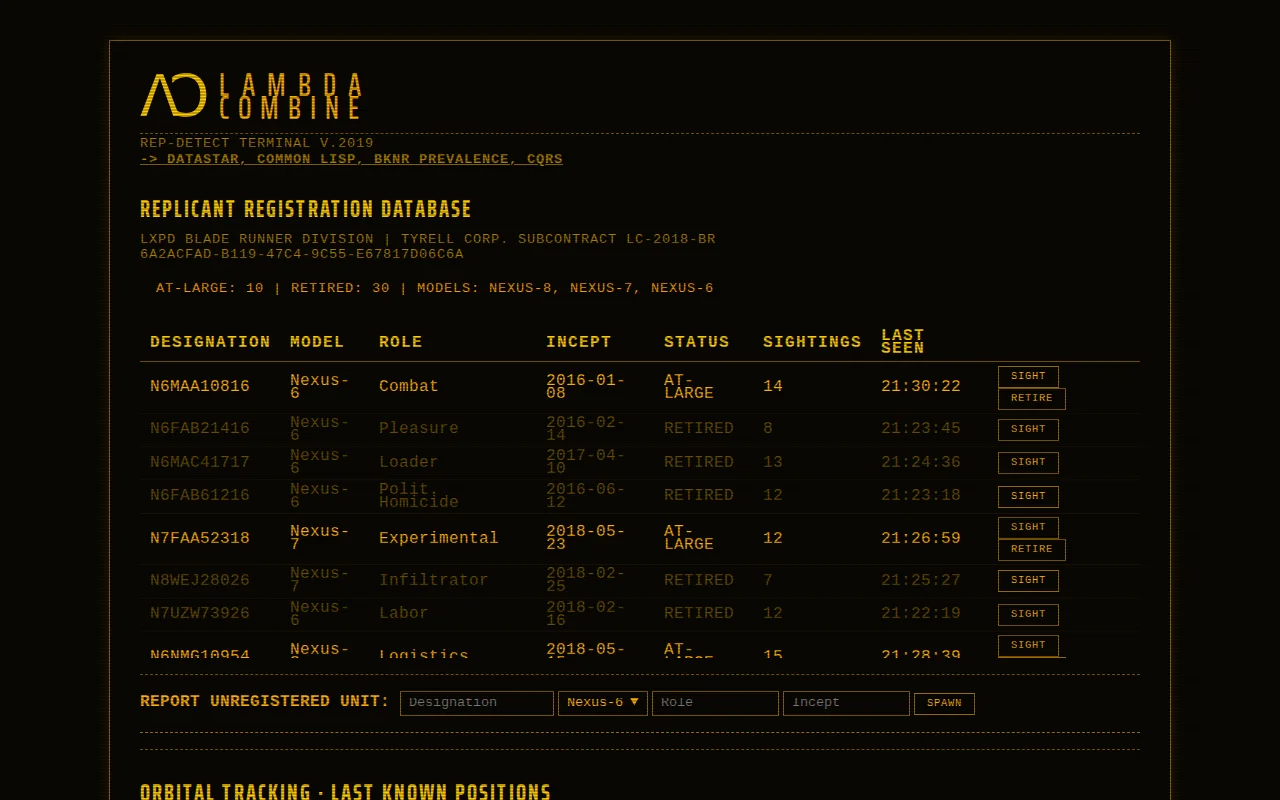Click last seen time 21:26:59

click(921, 538)
